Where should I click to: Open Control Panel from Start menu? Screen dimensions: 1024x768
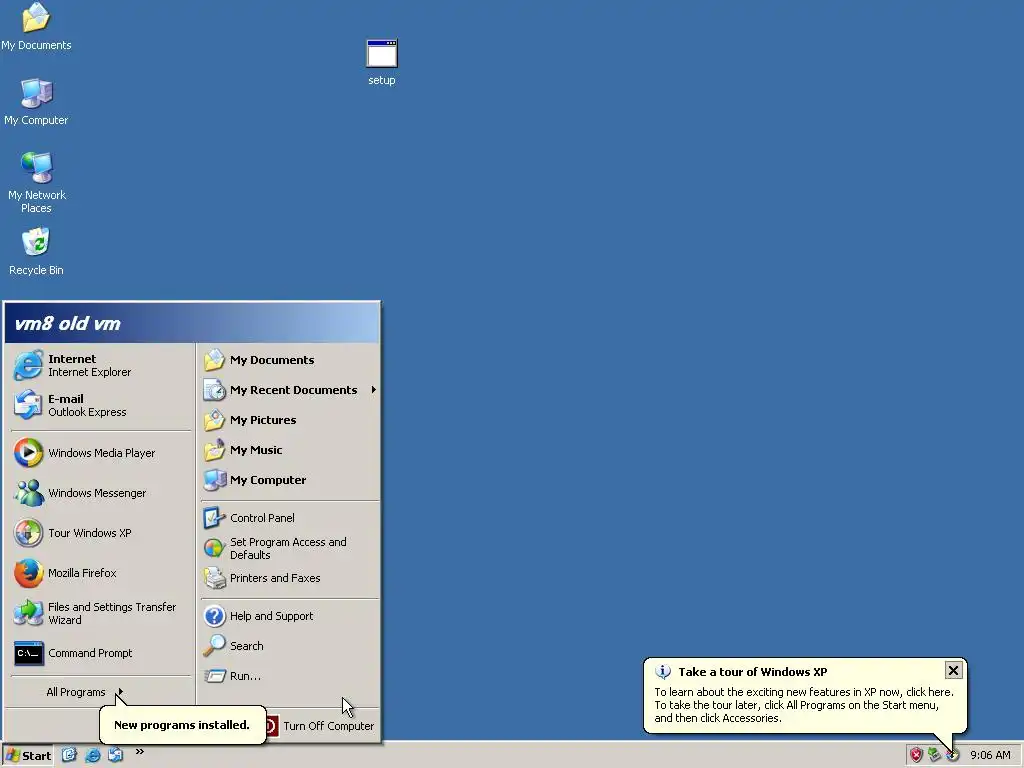(289, 518)
